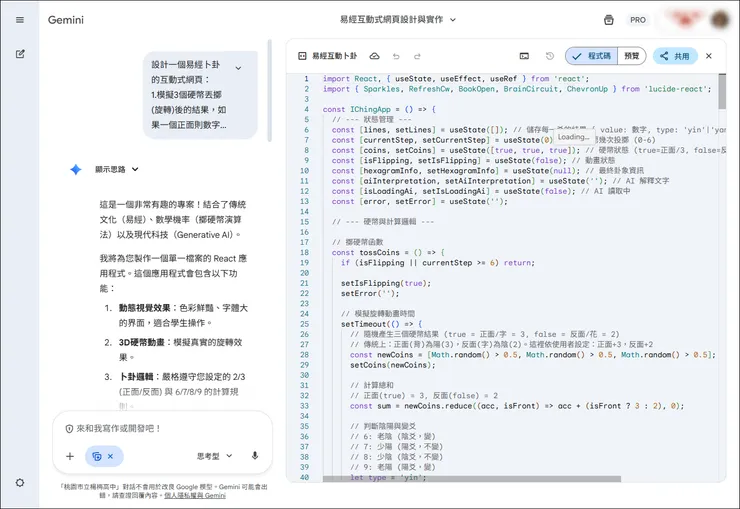Click the 易經互動卜卦 canvas title

point(335,56)
